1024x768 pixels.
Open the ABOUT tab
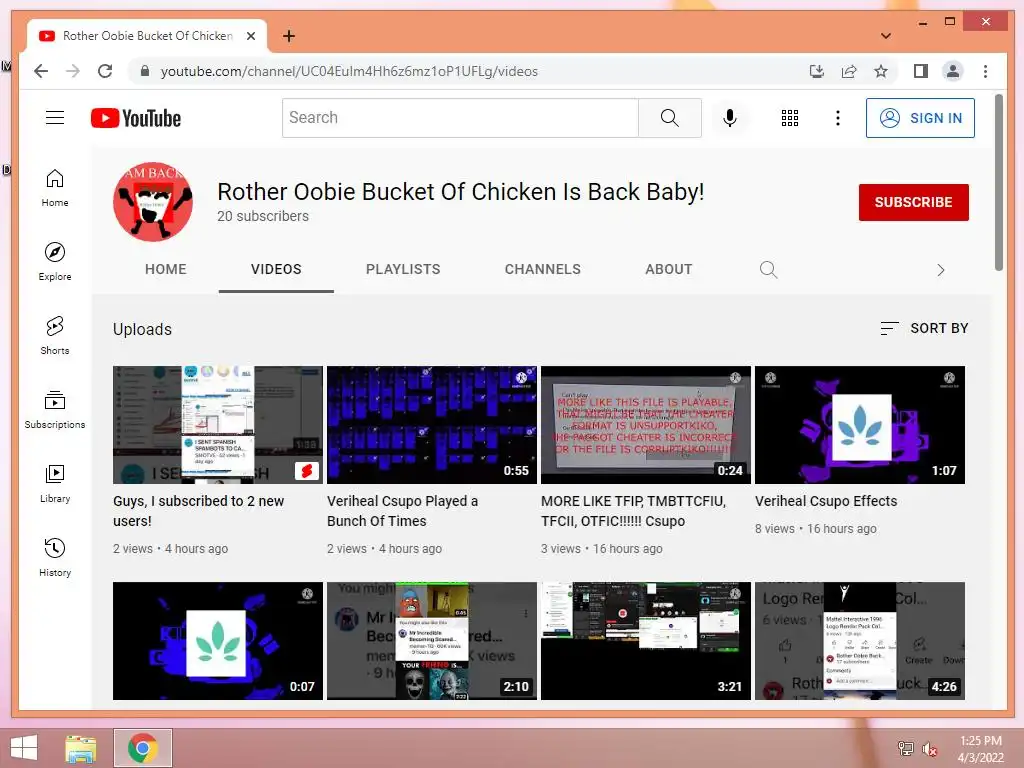[669, 269]
